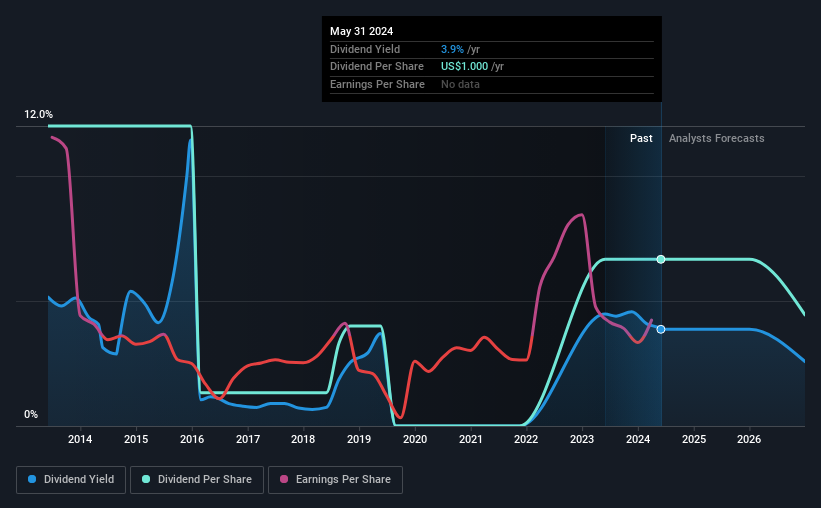Click the teal Dividend Per Share legend dot
The height and width of the screenshot is (508, 821).
coord(146,479)
